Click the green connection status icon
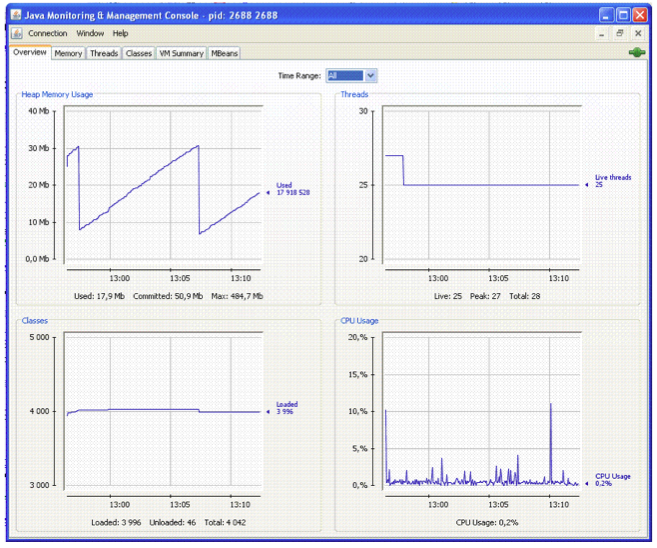Screen dimensions: 657x548 pos(636,53)
